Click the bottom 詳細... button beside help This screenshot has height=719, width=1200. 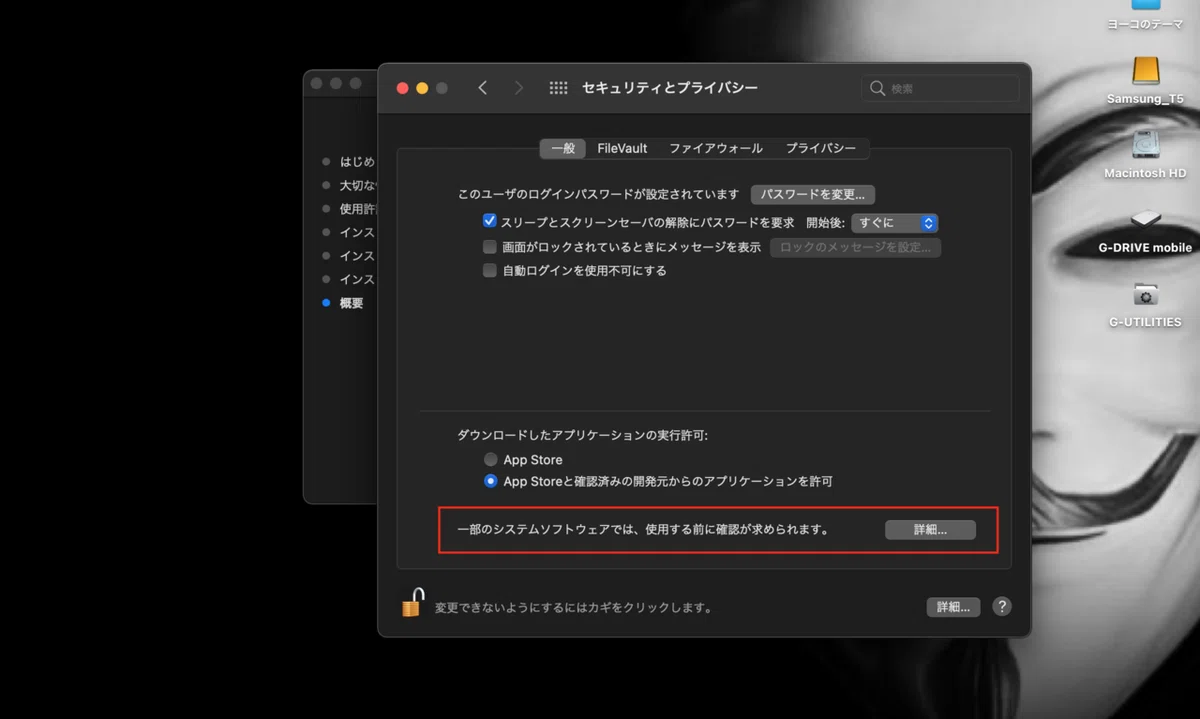coord(953,607)
